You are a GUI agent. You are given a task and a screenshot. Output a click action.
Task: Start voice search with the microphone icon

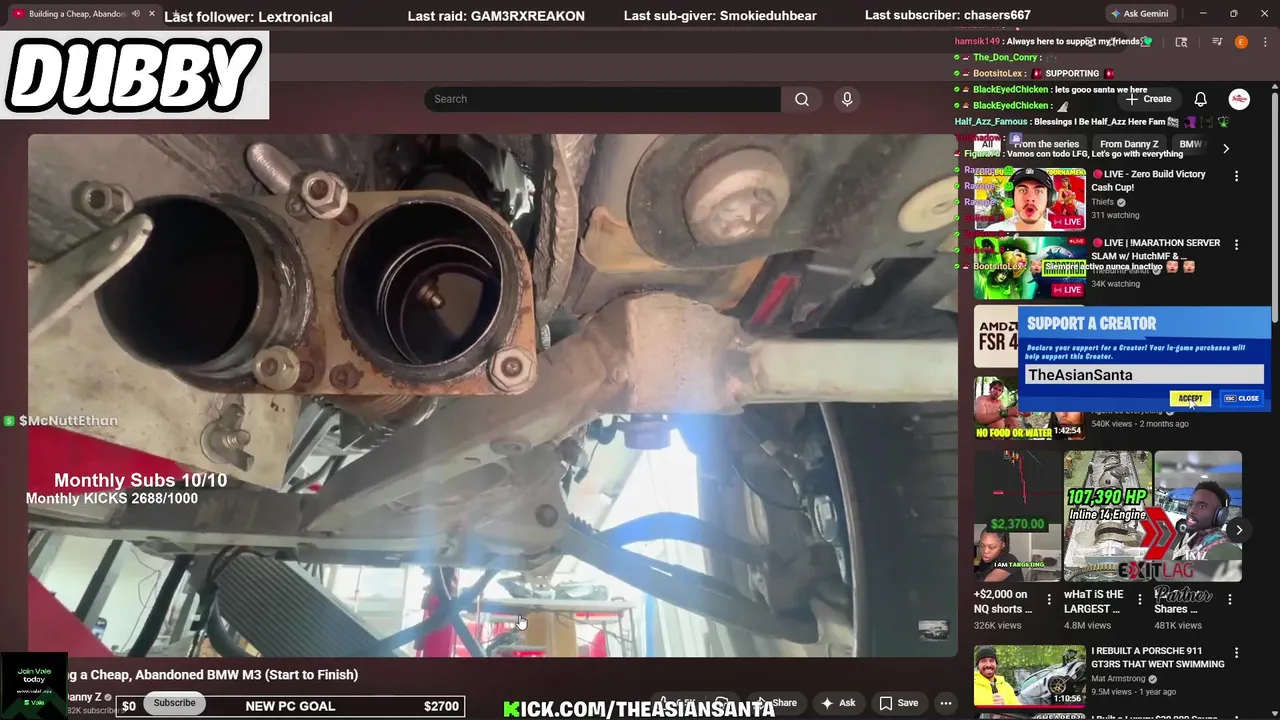pyautogui.click(x=847, y=99)
